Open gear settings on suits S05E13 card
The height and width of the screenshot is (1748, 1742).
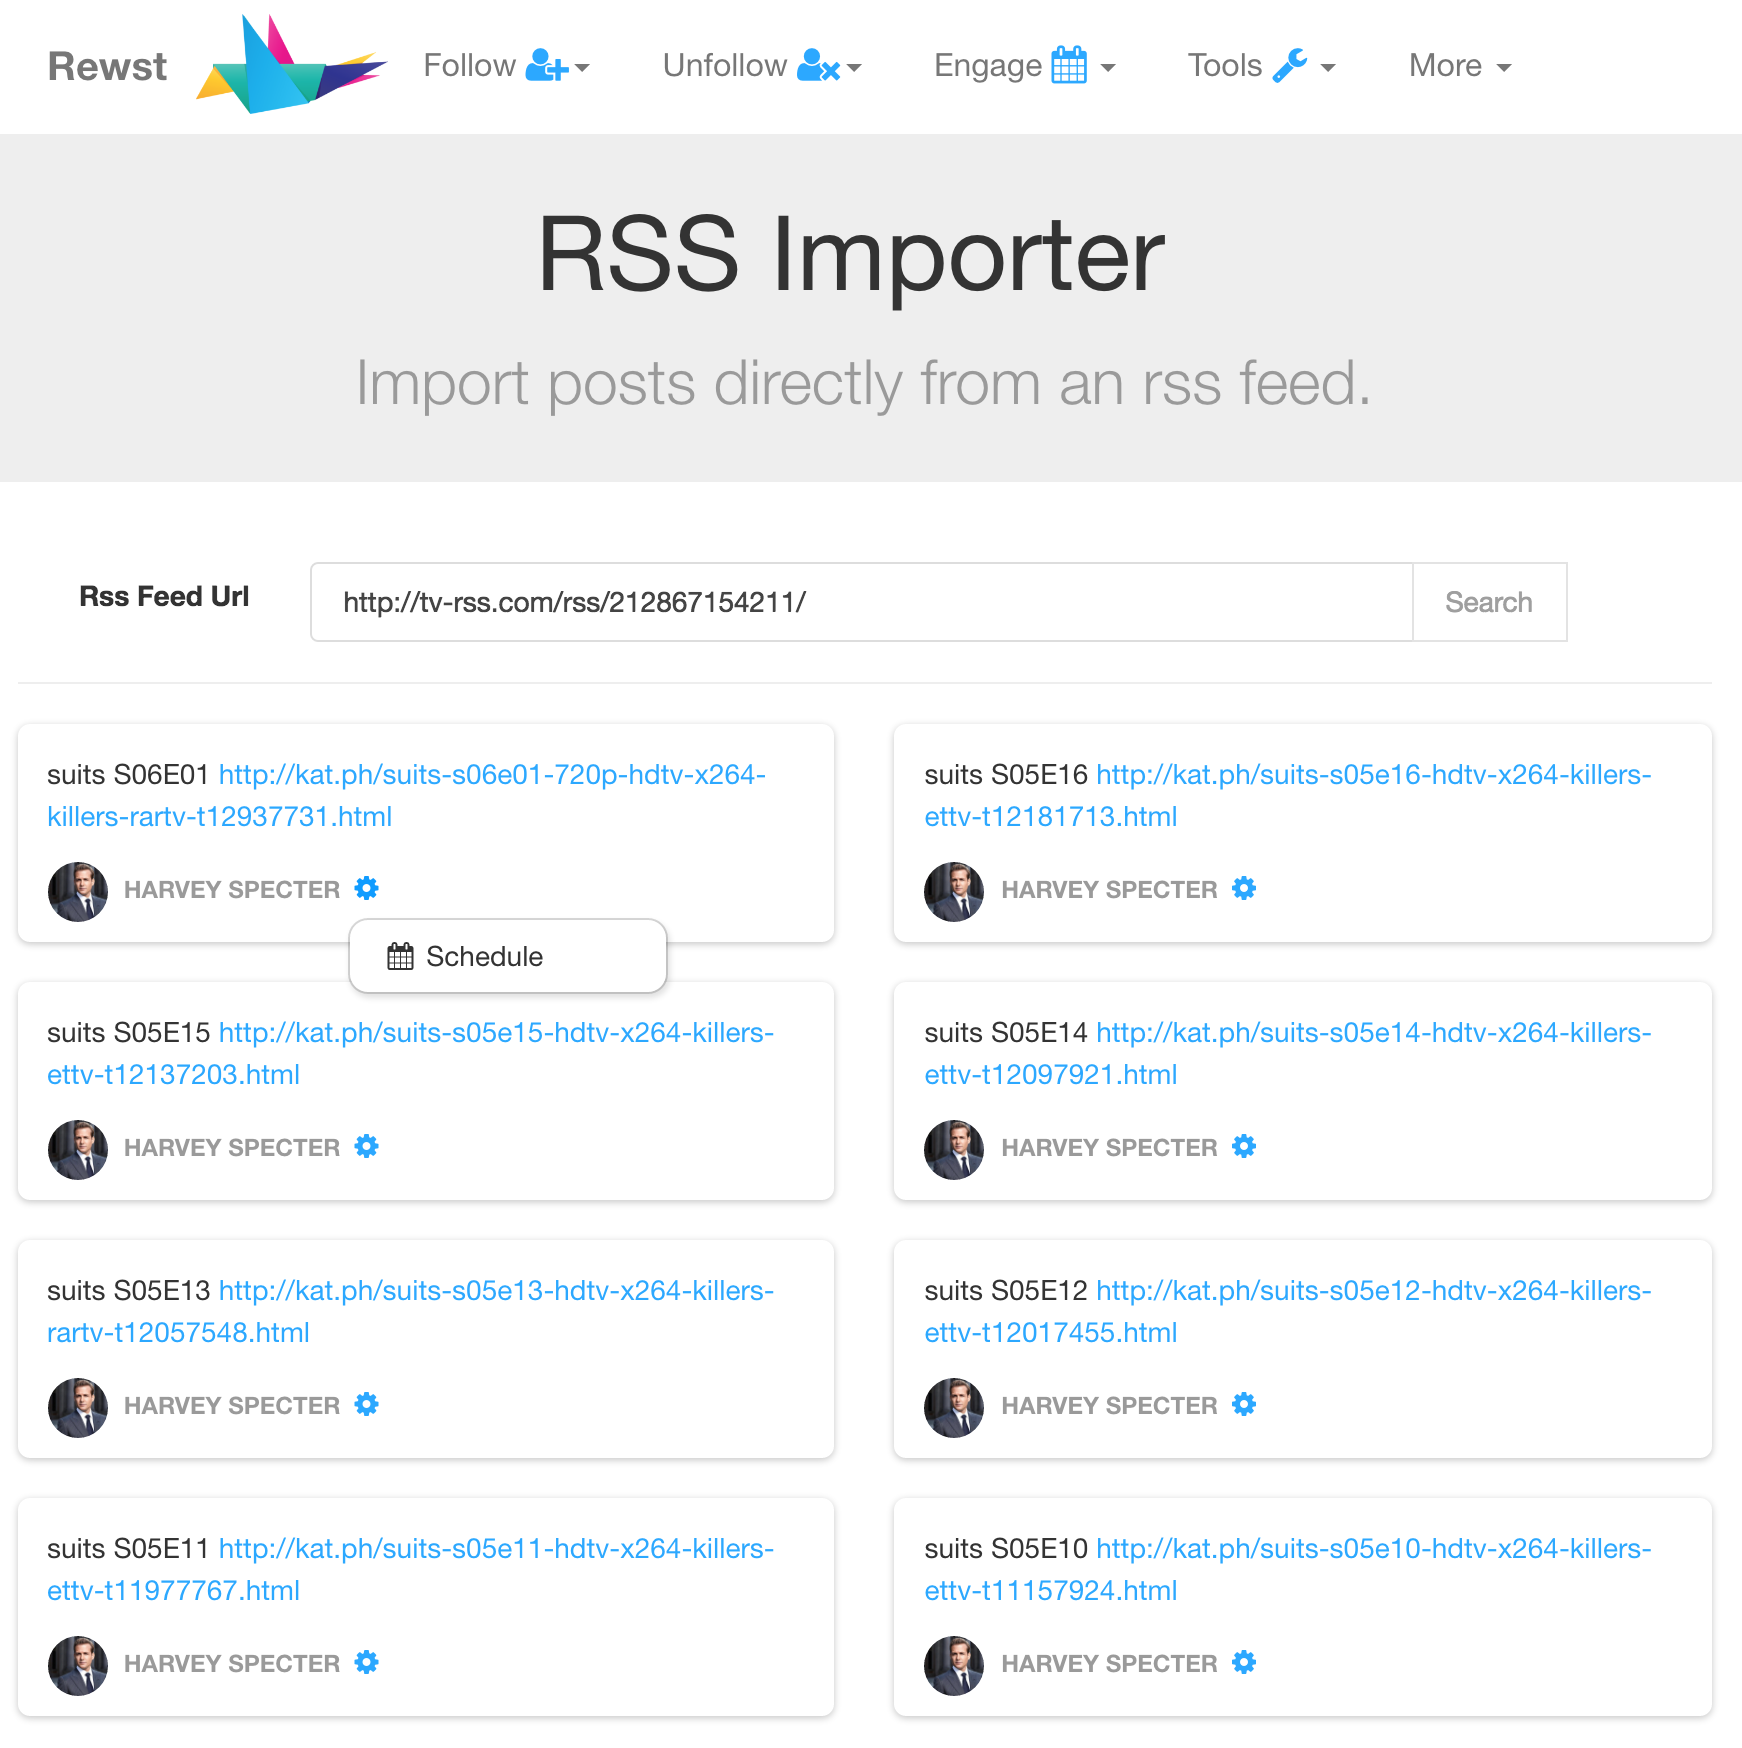pyautogui.click(x=367, y=1404)
